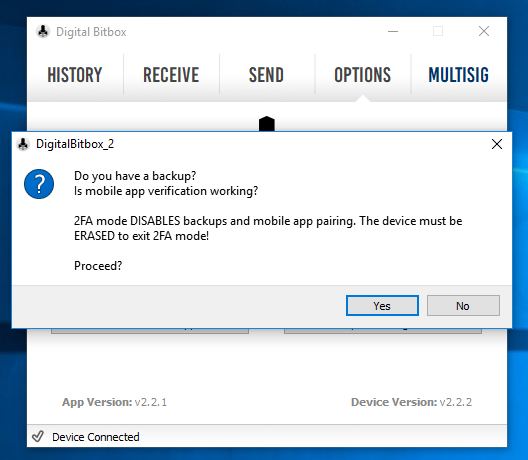Close the DigitalBitbox_2 dialog

497,144
